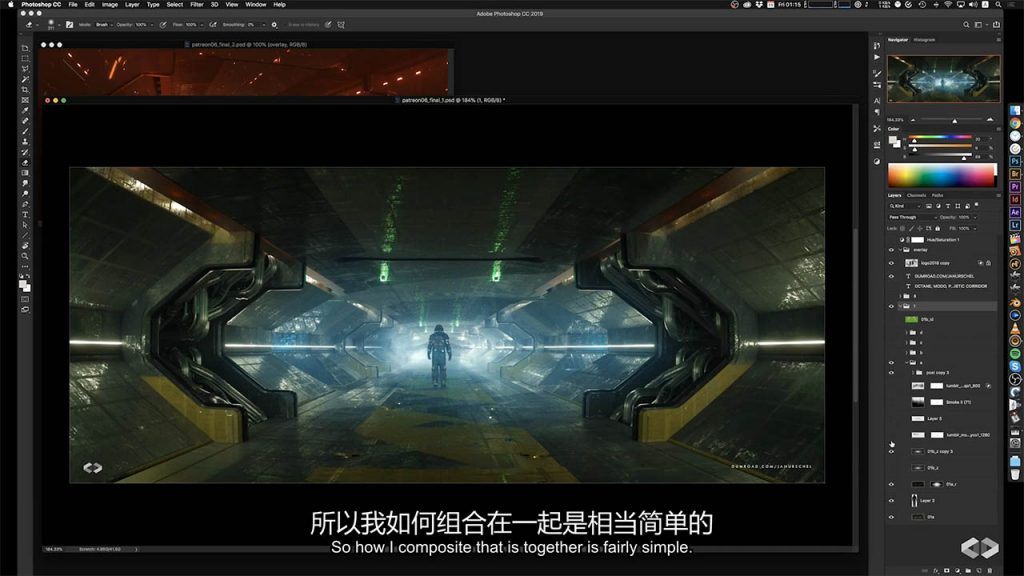
Task: Select the Gradient tool
Action: pyautogui.click(x=25, y=173)
